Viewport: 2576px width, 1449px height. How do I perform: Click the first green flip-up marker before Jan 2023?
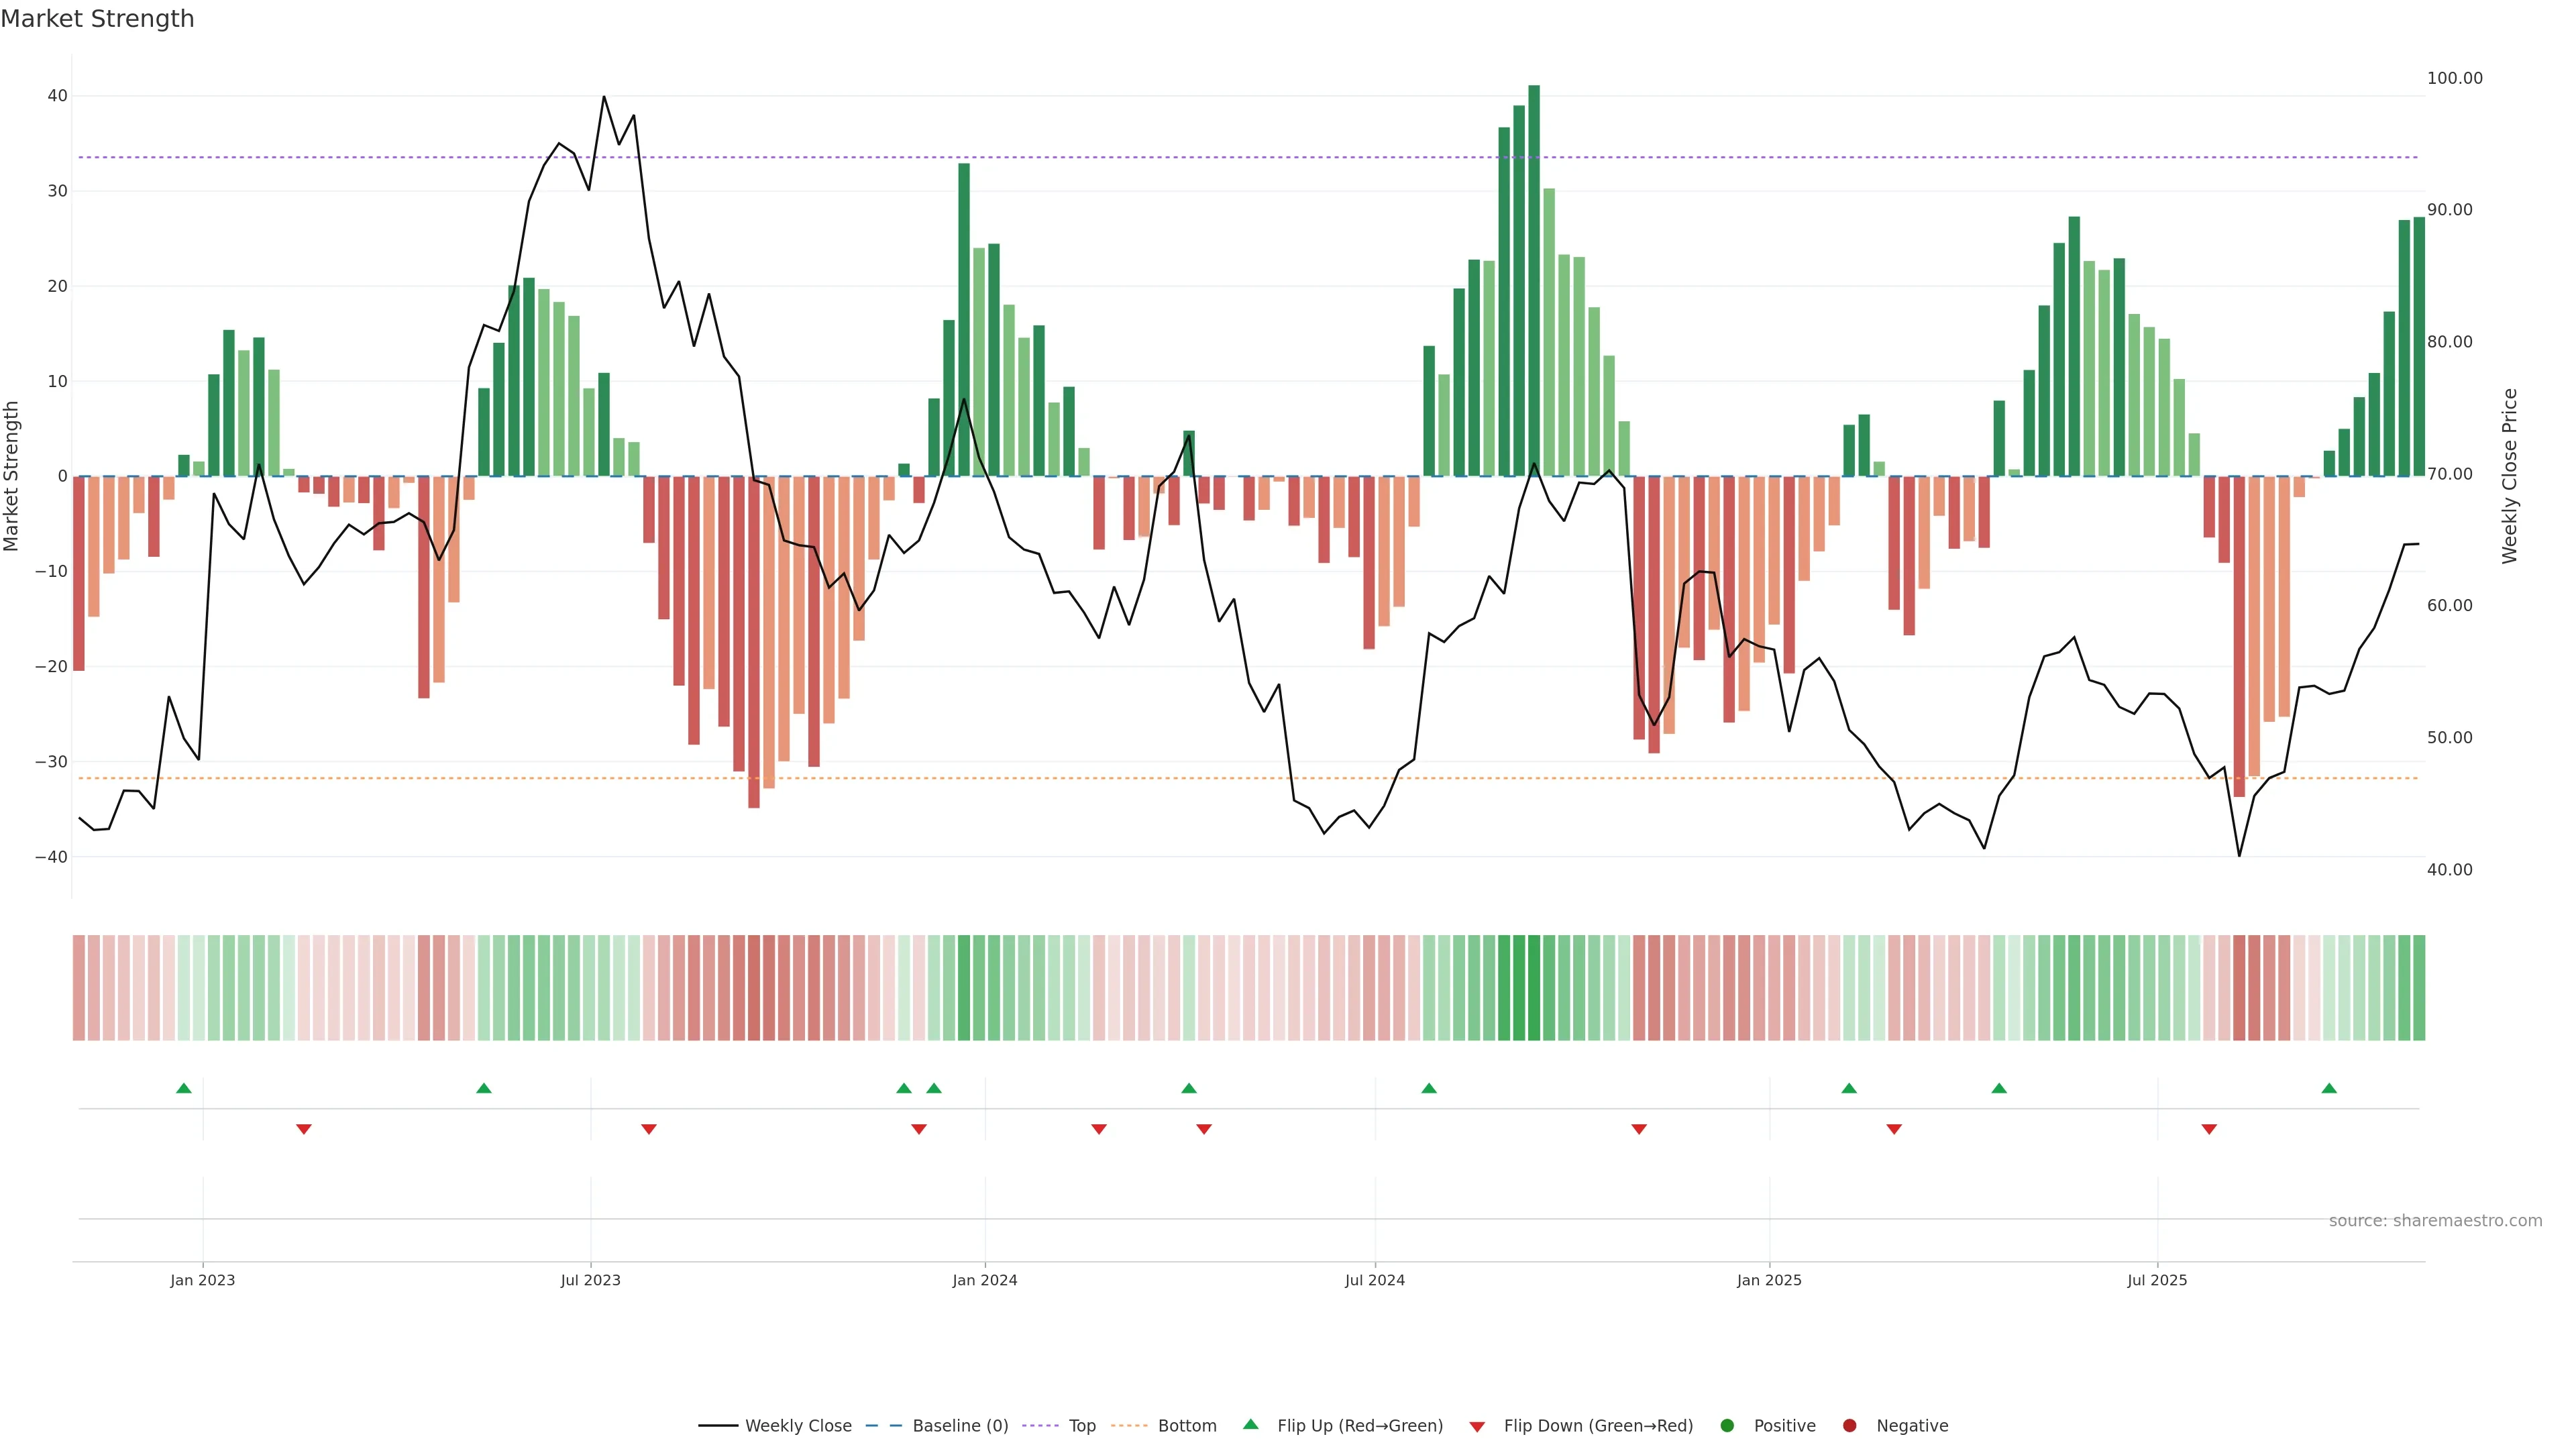[184, 1088]
